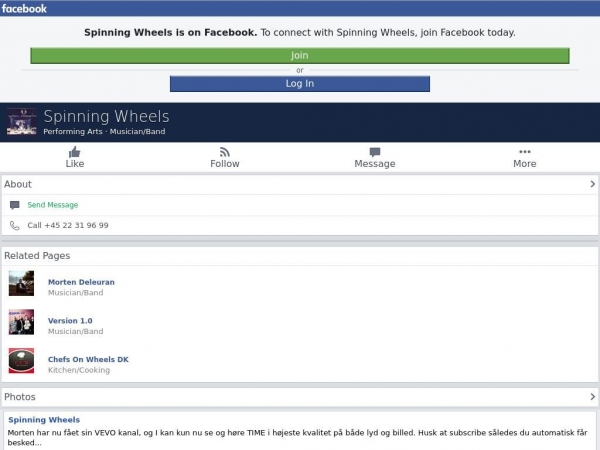Open Morten Deleuran related page
The image size is (600, 450).
tap(81, 282)
